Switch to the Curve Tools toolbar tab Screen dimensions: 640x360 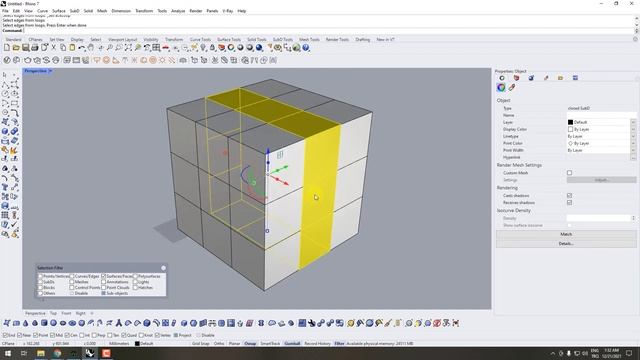(200, 40)
